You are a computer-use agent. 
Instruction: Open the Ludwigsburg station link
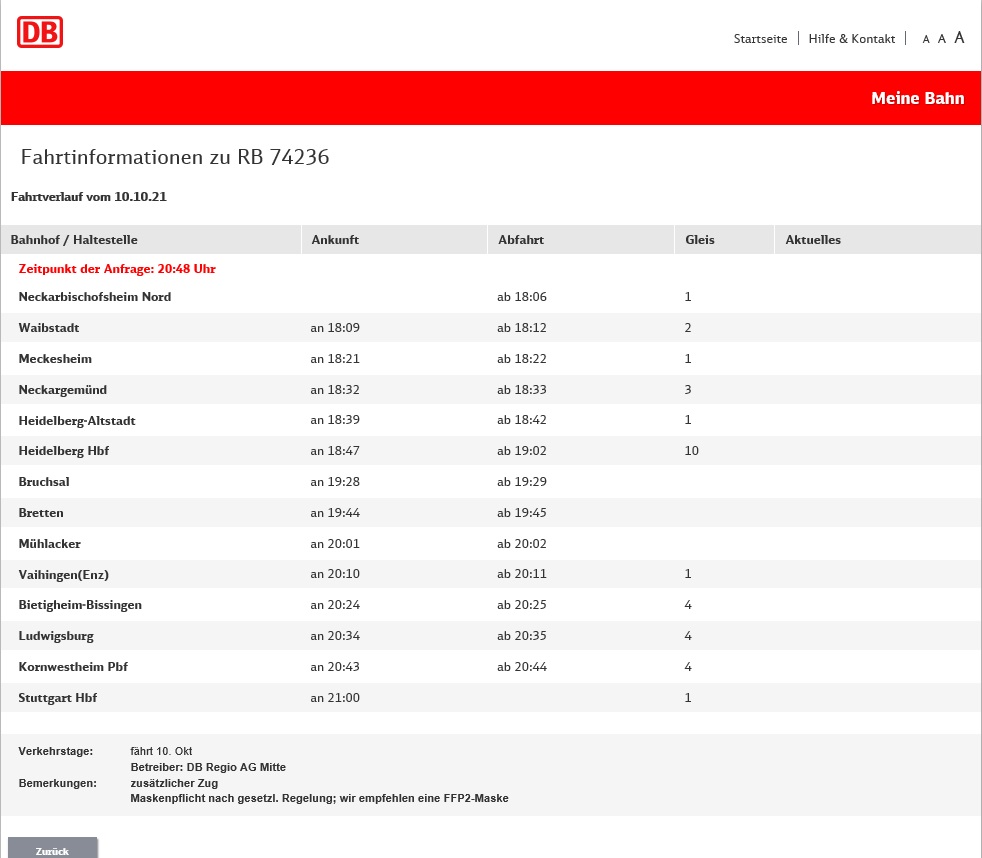point(56,636)
